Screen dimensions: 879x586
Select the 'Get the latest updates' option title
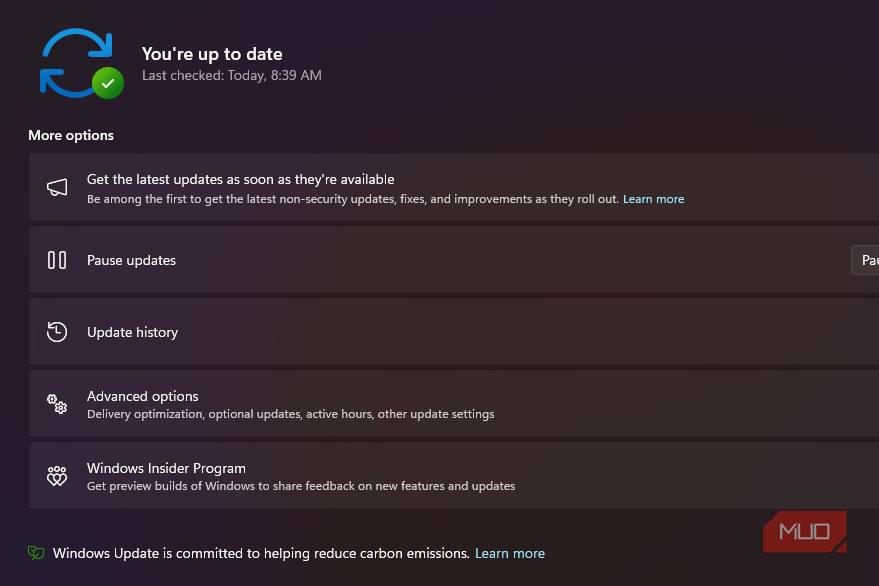click(x=240, y=179)
